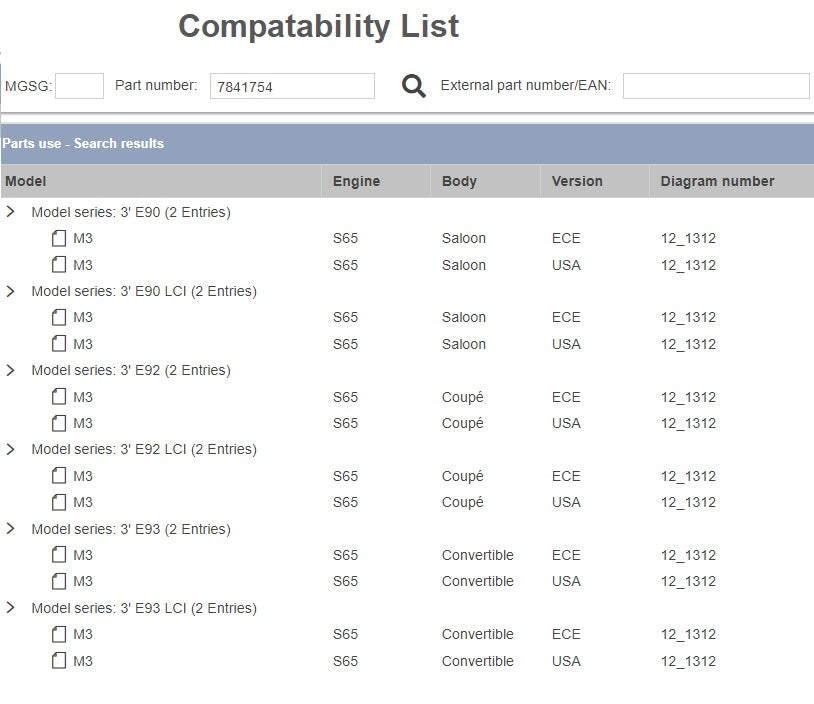Click the magnifying glass search icon

[x=413, y=86]
